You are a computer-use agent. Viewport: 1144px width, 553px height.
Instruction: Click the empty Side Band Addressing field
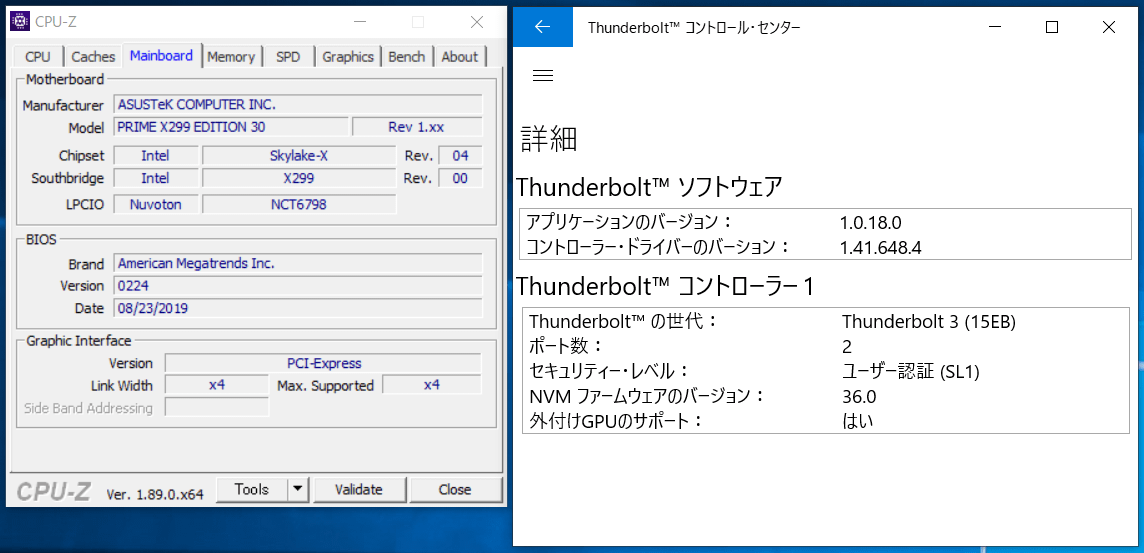[x=217, y=407]
